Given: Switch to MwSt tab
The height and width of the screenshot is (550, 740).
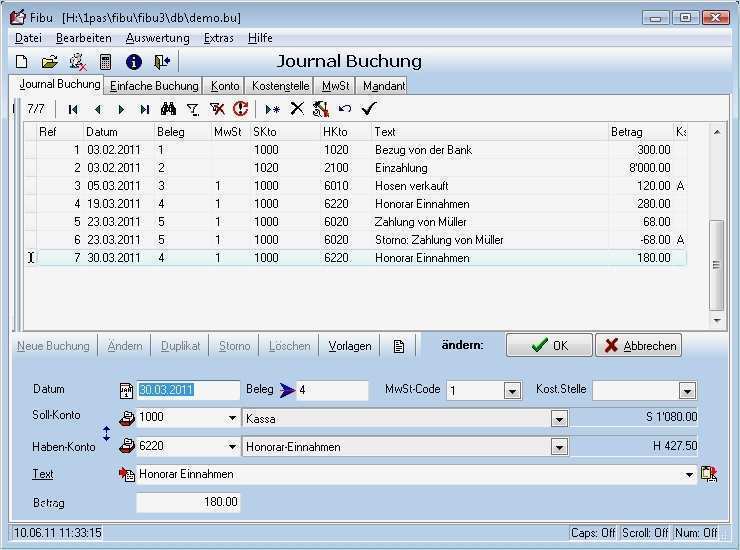Looking at the screenshot, I should click(x=335, y=86).
